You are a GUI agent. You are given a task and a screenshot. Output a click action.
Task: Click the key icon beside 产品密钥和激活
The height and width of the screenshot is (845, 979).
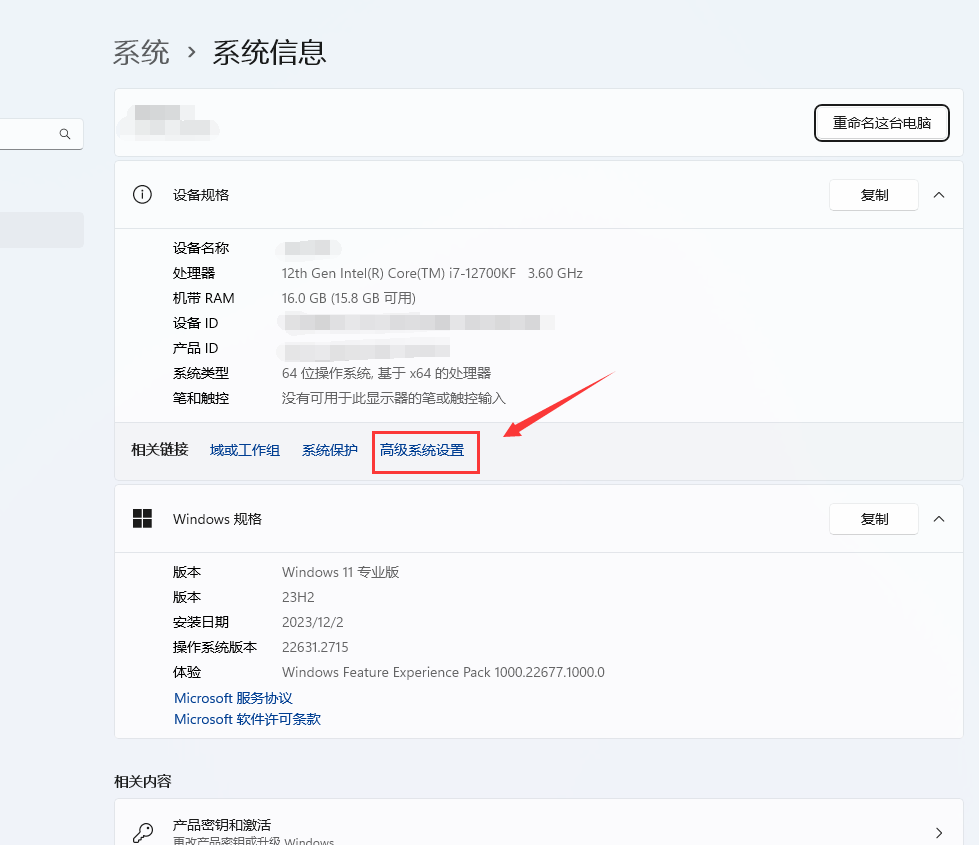[x=143, y=833]
